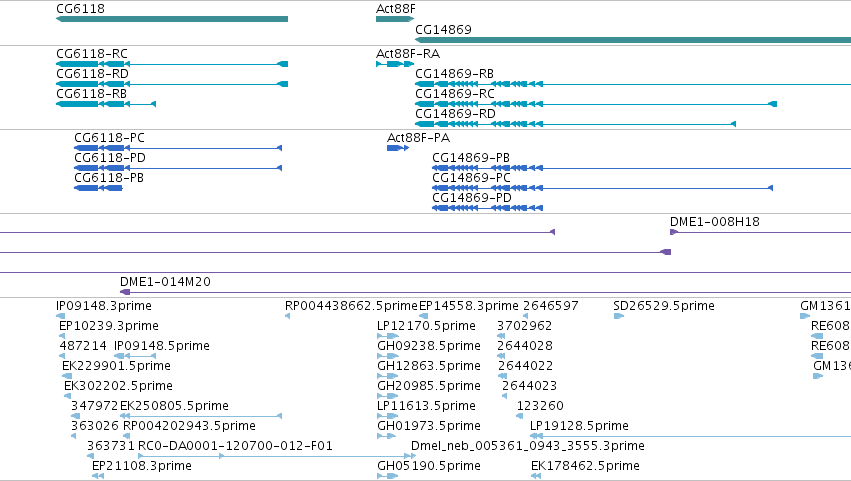The width and height of the screenshot is (851, 481).
Task: Click the CG14869-PD protein label
Action: tap(472, 198)
